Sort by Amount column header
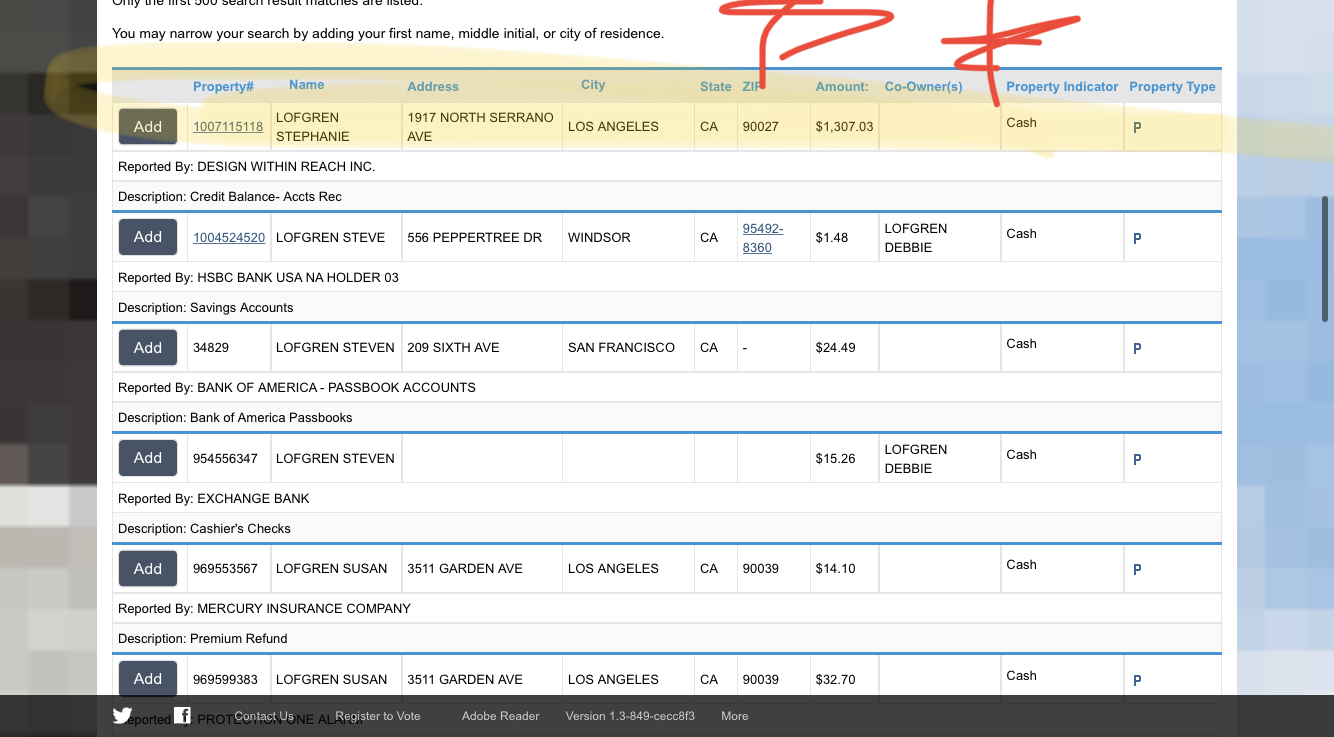 click(842, 87)
